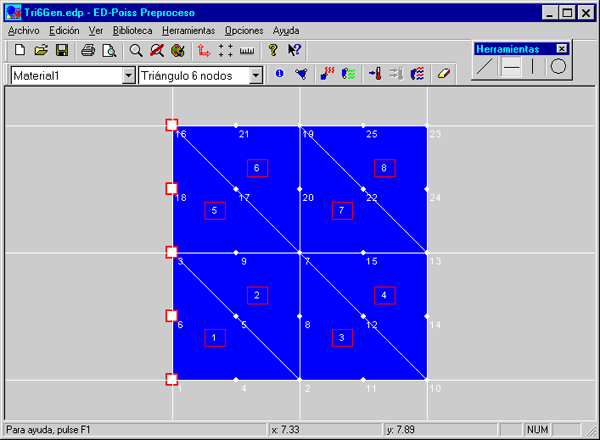Image resolution: width=600 pixels, height=440 pixels.
Task: Activate context help arrow-question icon
Action: [x=294, y=50]
